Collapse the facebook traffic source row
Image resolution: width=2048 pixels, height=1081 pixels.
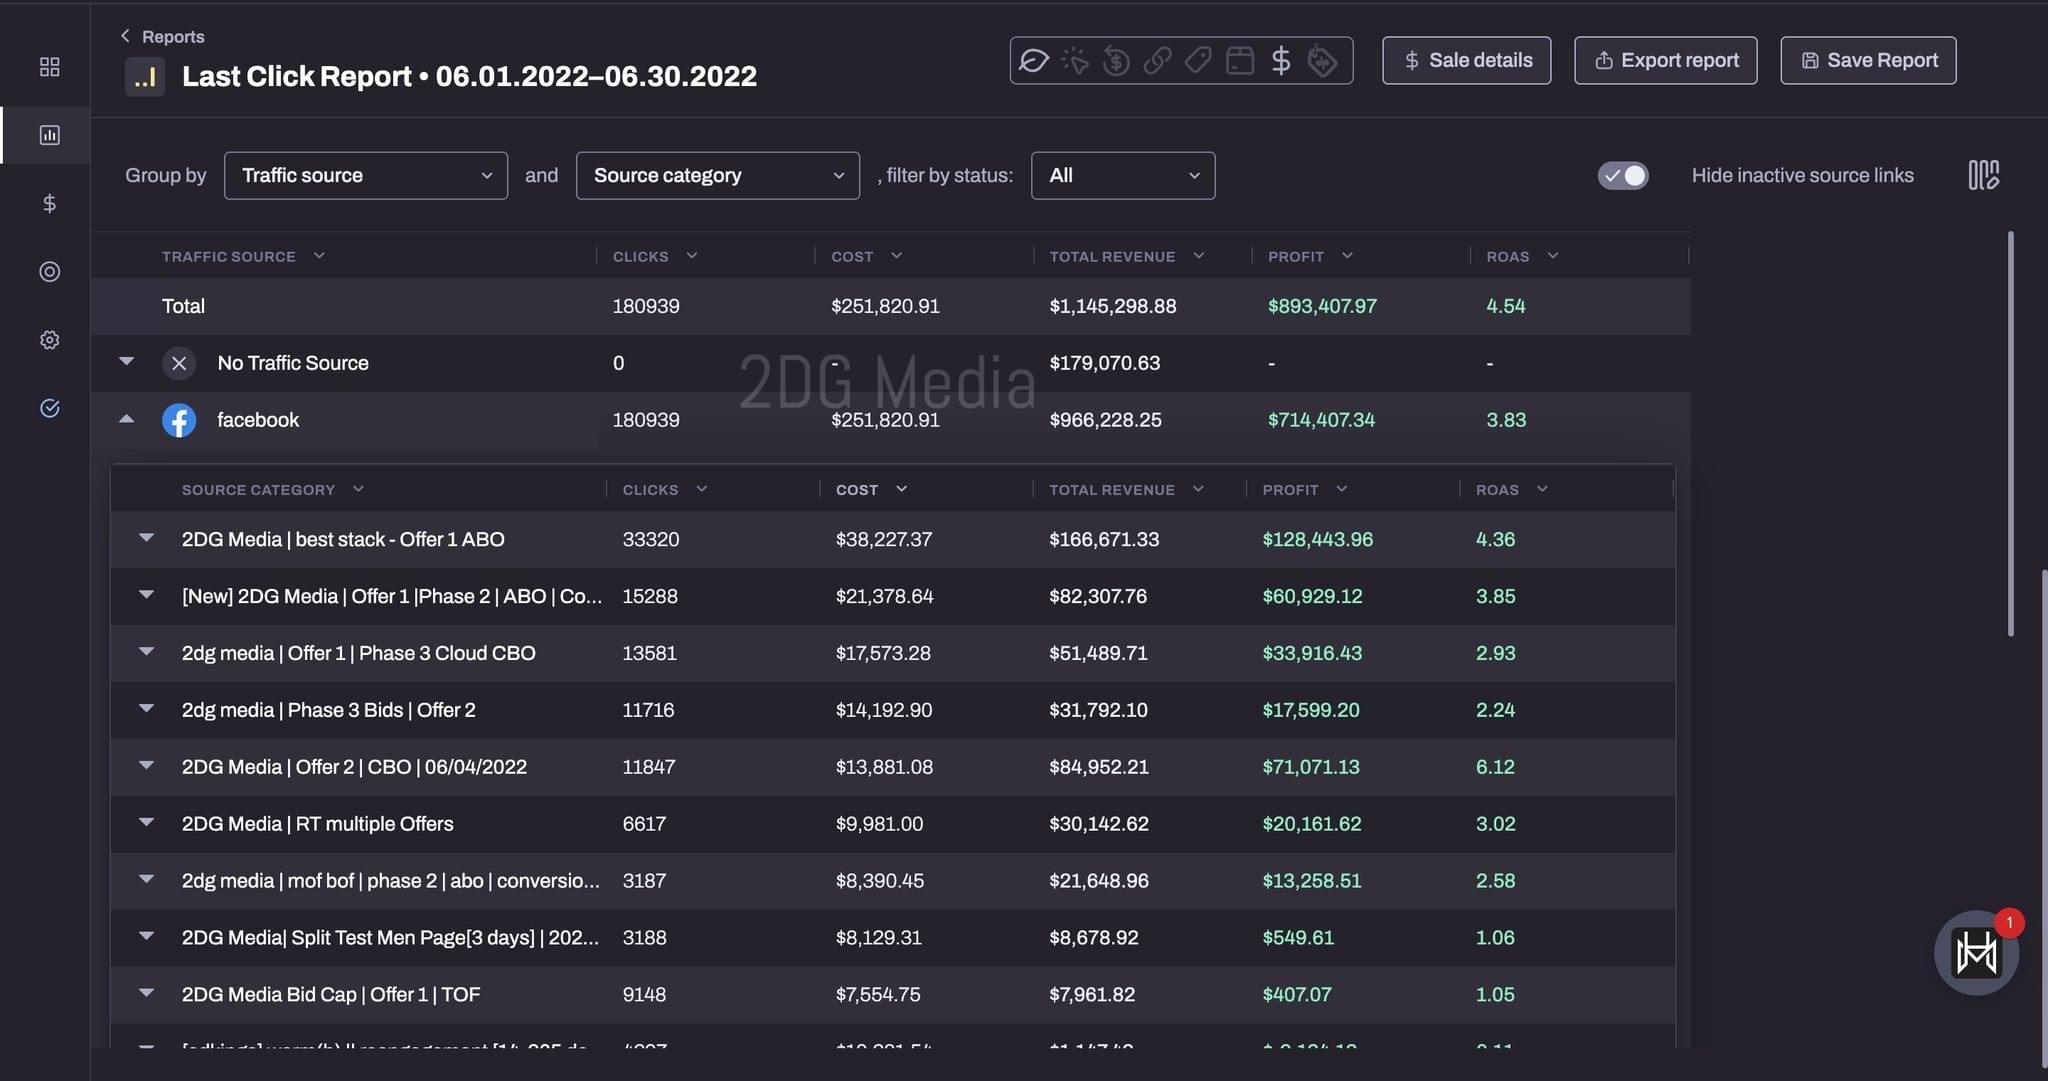pos(126,419)
